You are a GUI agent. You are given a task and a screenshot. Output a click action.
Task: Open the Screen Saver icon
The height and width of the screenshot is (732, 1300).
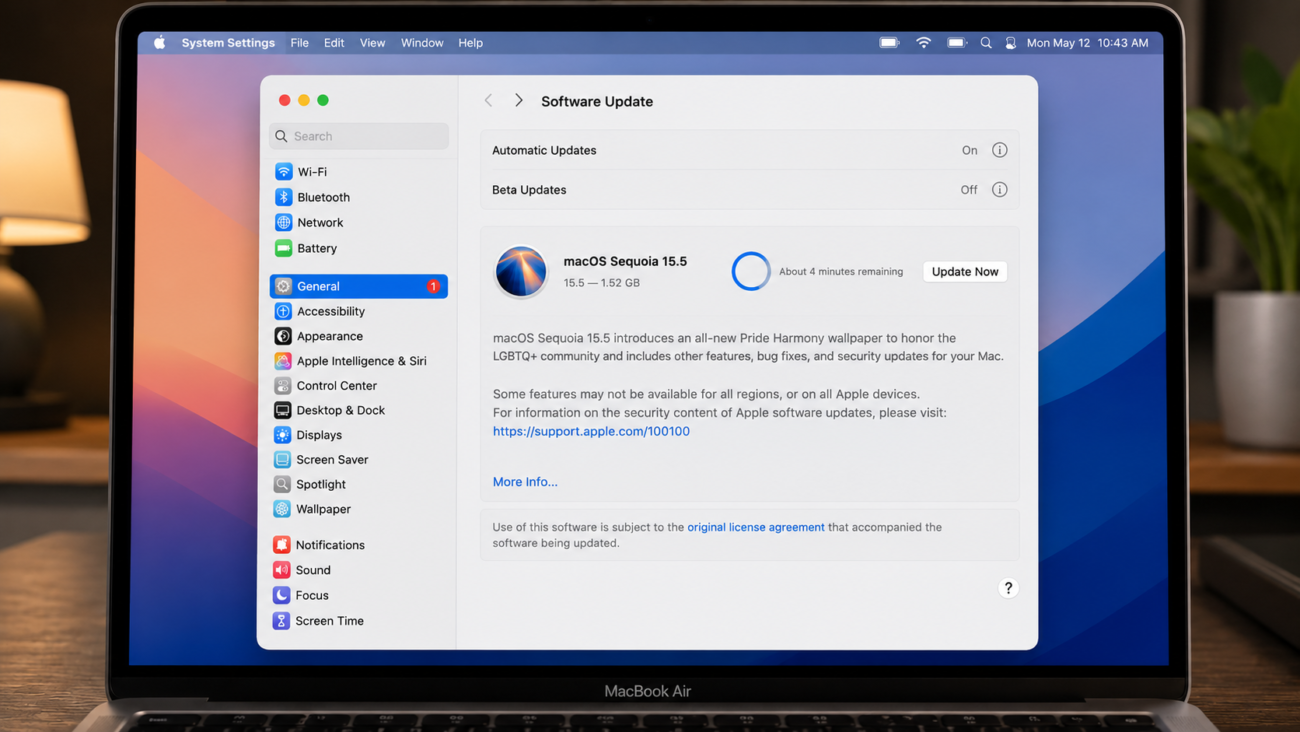(x=283, y=460)
